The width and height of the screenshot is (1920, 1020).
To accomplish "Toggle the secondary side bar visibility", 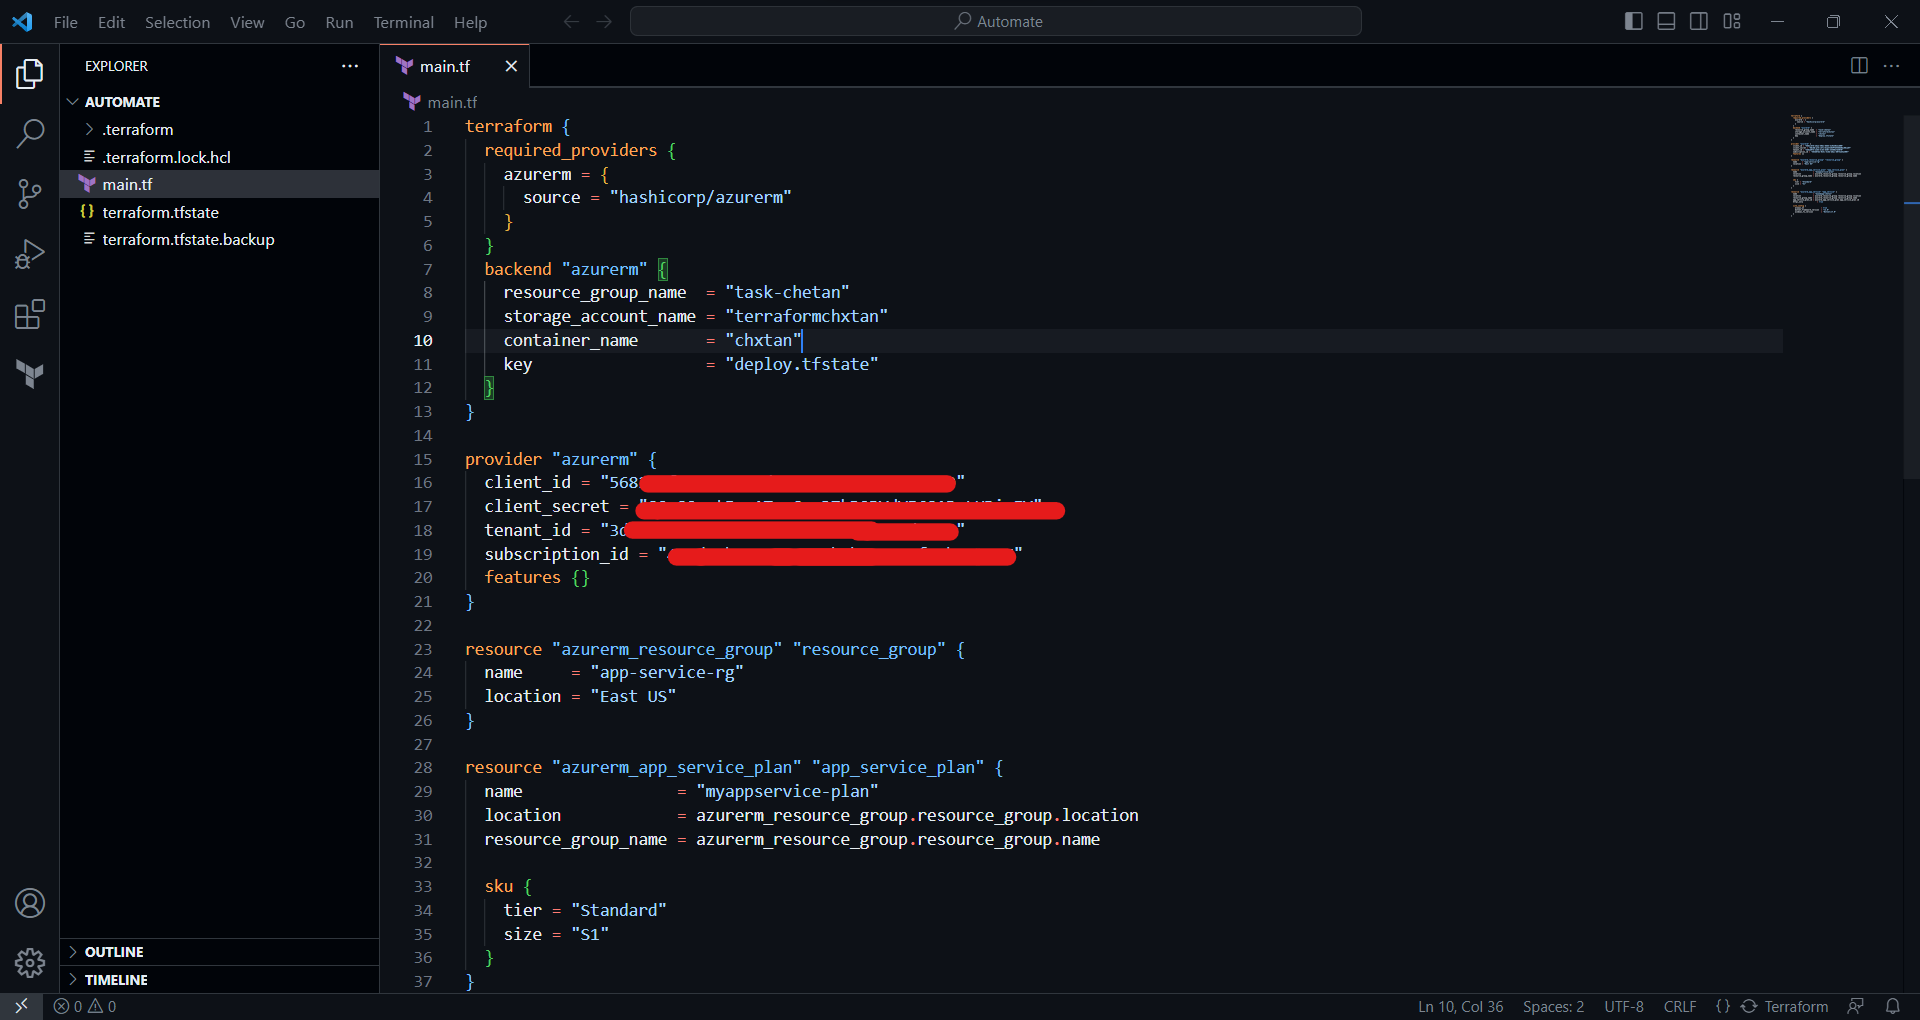I will [x=1699, y=20].
